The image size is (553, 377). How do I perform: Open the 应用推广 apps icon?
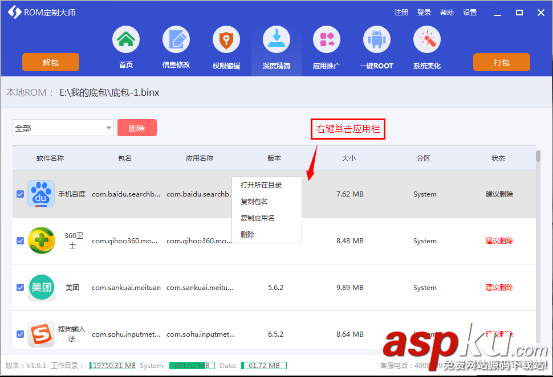pyautogui.click(x=327, y=39)
